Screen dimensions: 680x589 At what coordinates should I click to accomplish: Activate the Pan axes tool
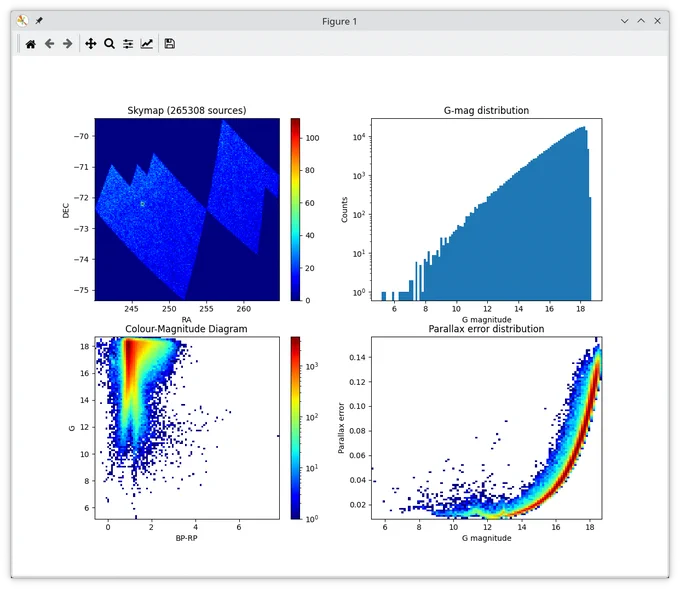click(x=91, y=44)
